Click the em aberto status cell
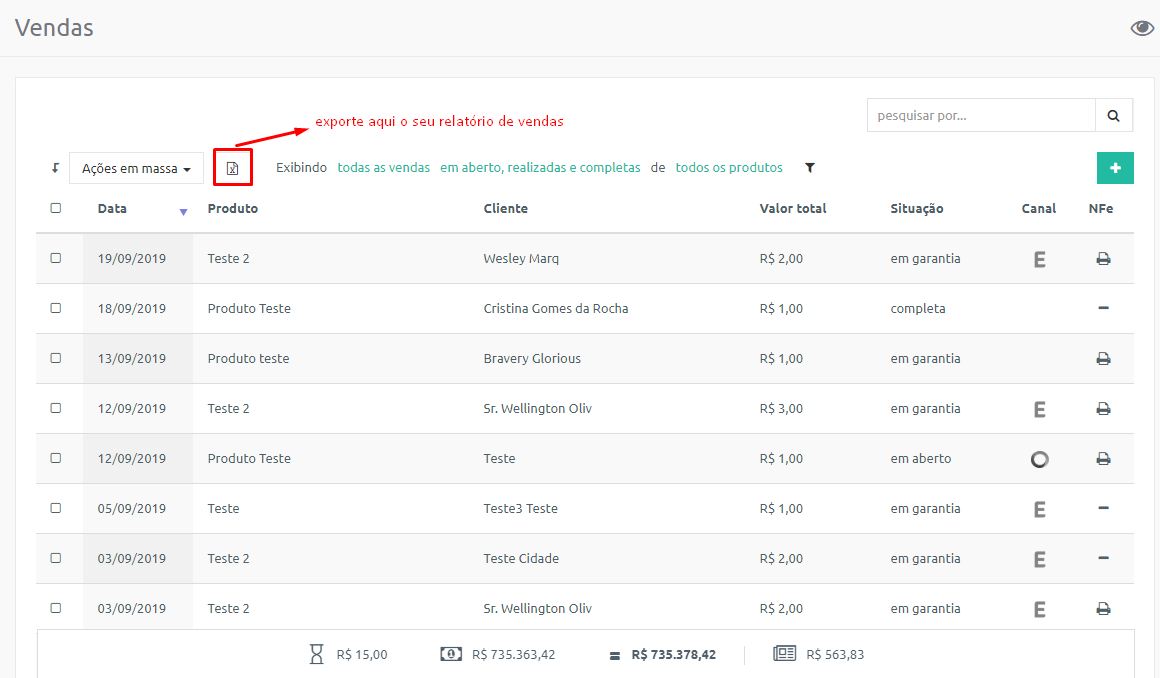 (x=920, y=459)
